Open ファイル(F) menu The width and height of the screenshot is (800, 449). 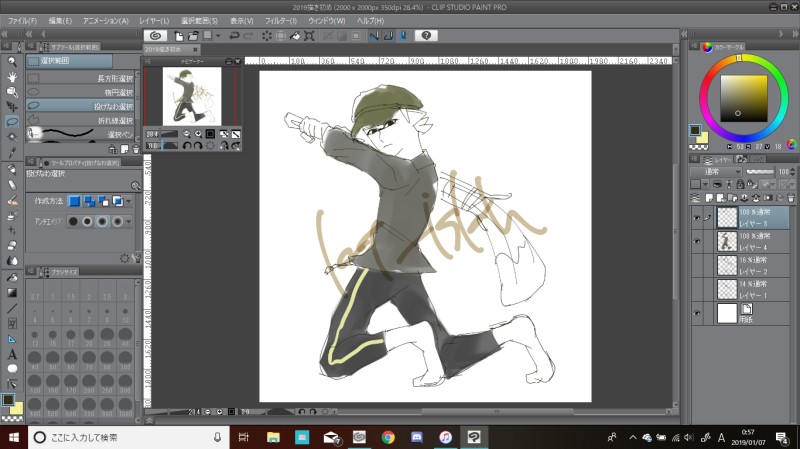tap(22, 21)
